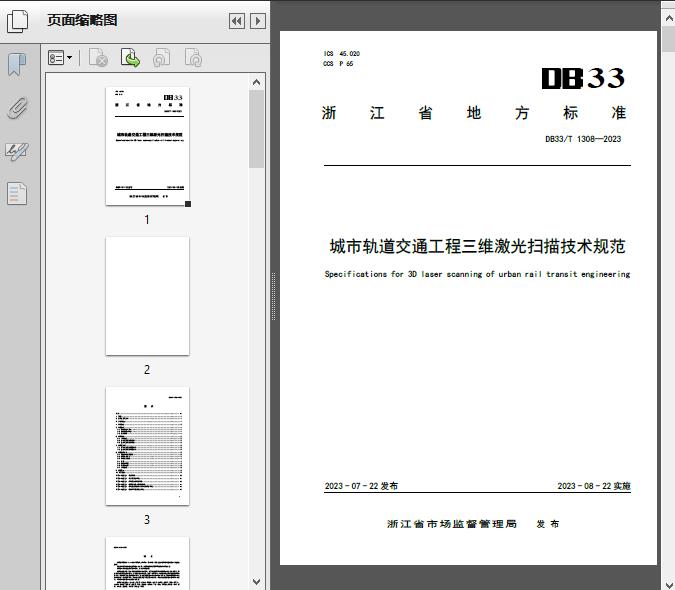
Task: Click the 浙江省市场监督管理局 issuer text
Action: (452, 524)
